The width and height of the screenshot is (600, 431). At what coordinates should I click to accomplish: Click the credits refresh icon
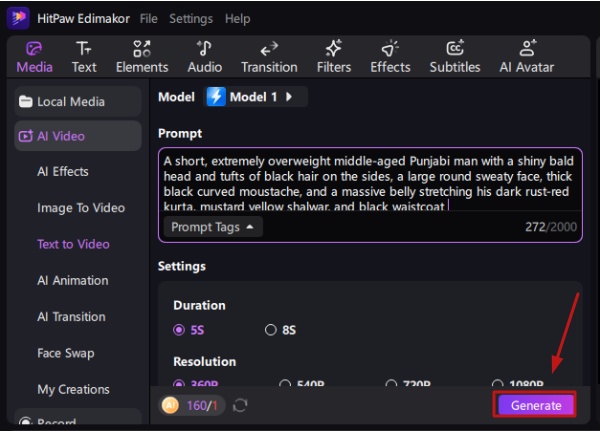240,406
